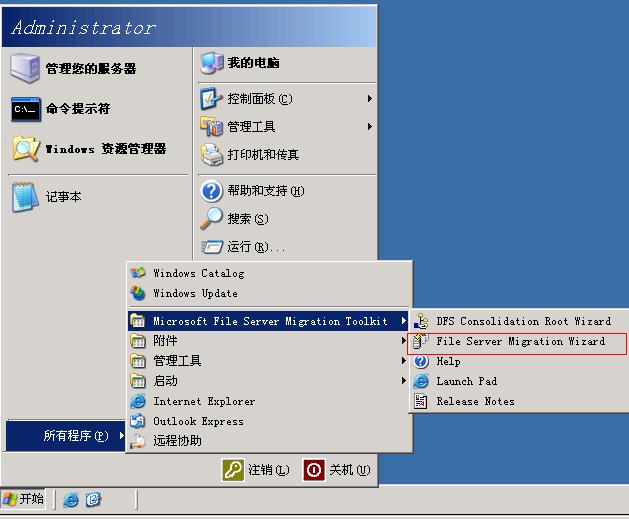
Task: Select Outlook Express menu entry
Action: [x=269, y=421]
